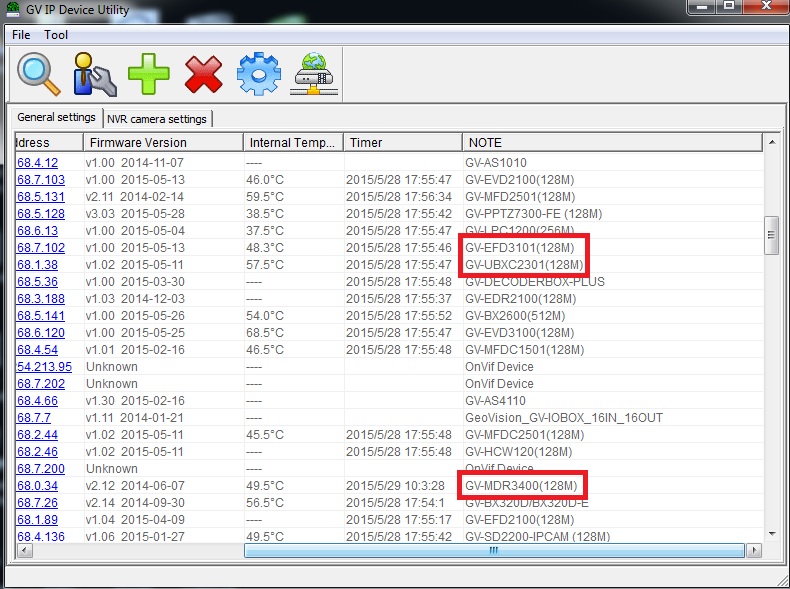The height and width of the screenshot is (589, 790).
Task: Select the GV-HCW120(128M) note cell
Action: tap(518, 452)
